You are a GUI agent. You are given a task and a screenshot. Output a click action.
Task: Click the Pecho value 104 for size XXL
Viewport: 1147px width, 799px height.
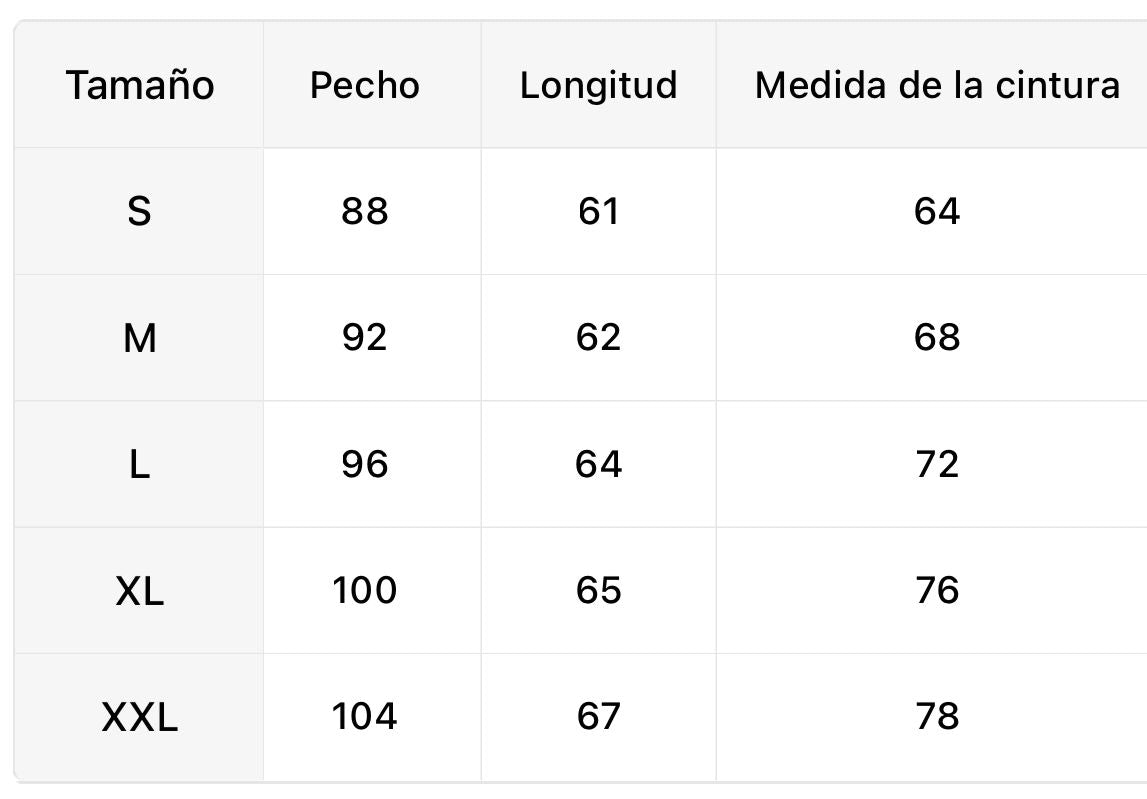tap(364, 716)
